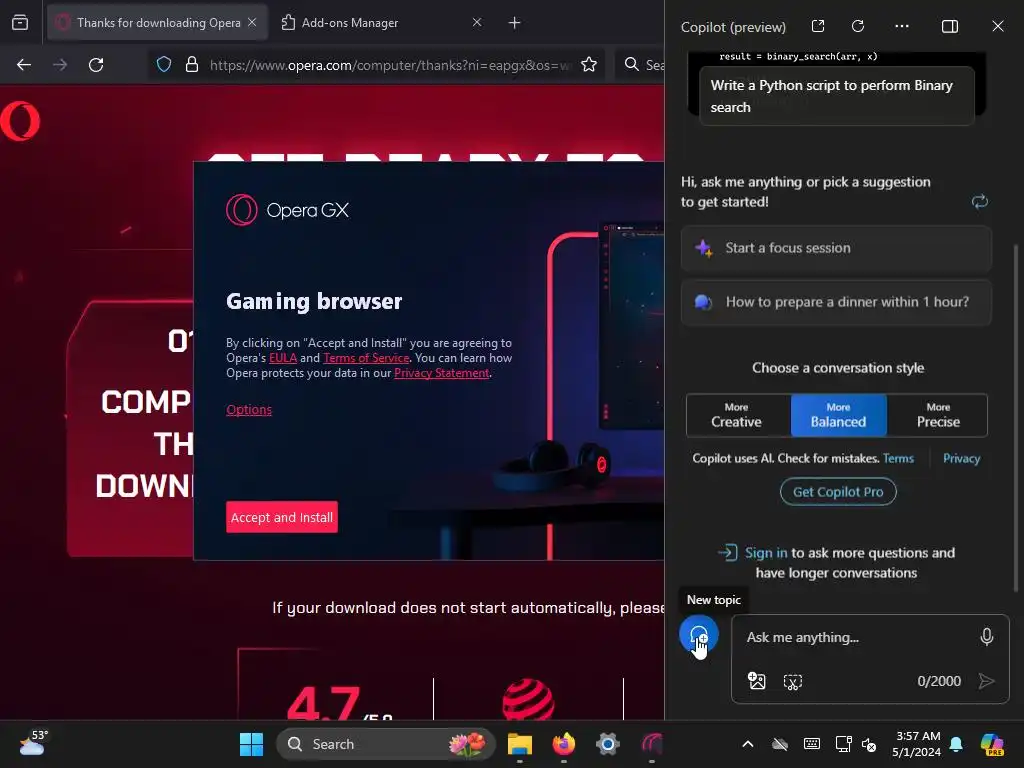Open tracking protection shield icon
This screenshot has width=1024, height=768.
pyautogui.click(x=164, y=64)
